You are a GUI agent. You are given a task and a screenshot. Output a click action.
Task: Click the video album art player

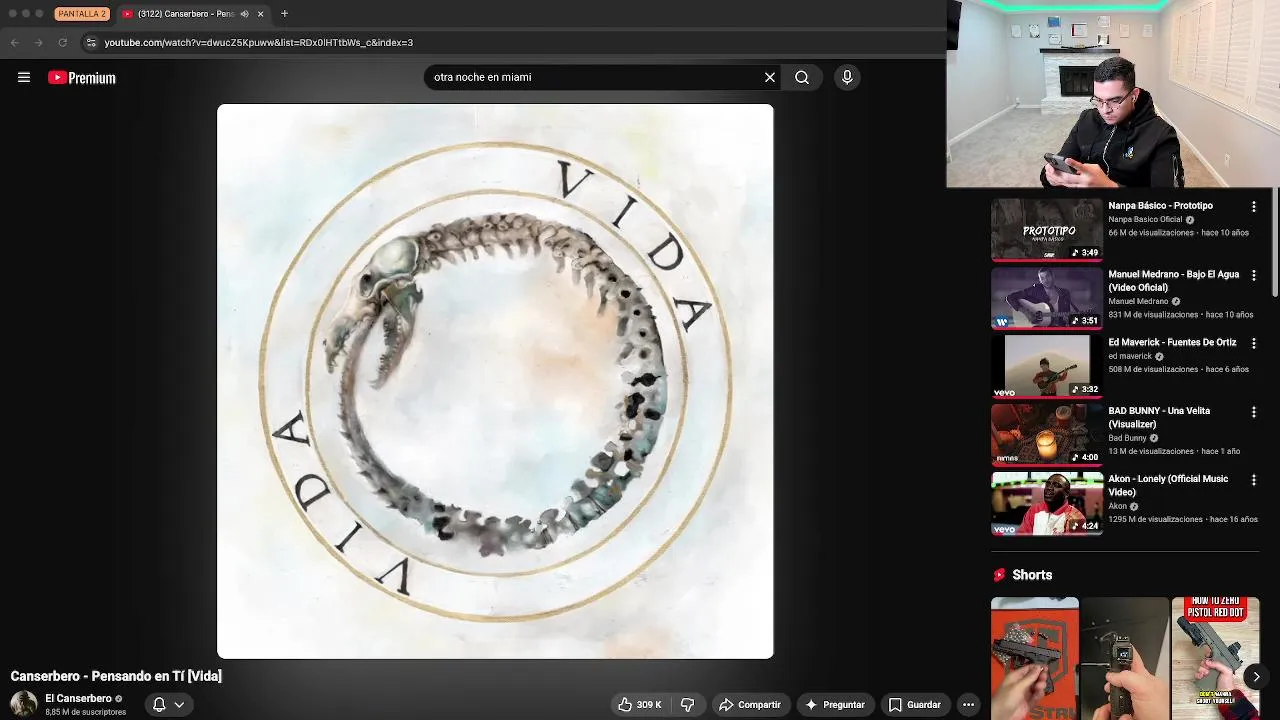pyautogui.click(x=495, y=381)
